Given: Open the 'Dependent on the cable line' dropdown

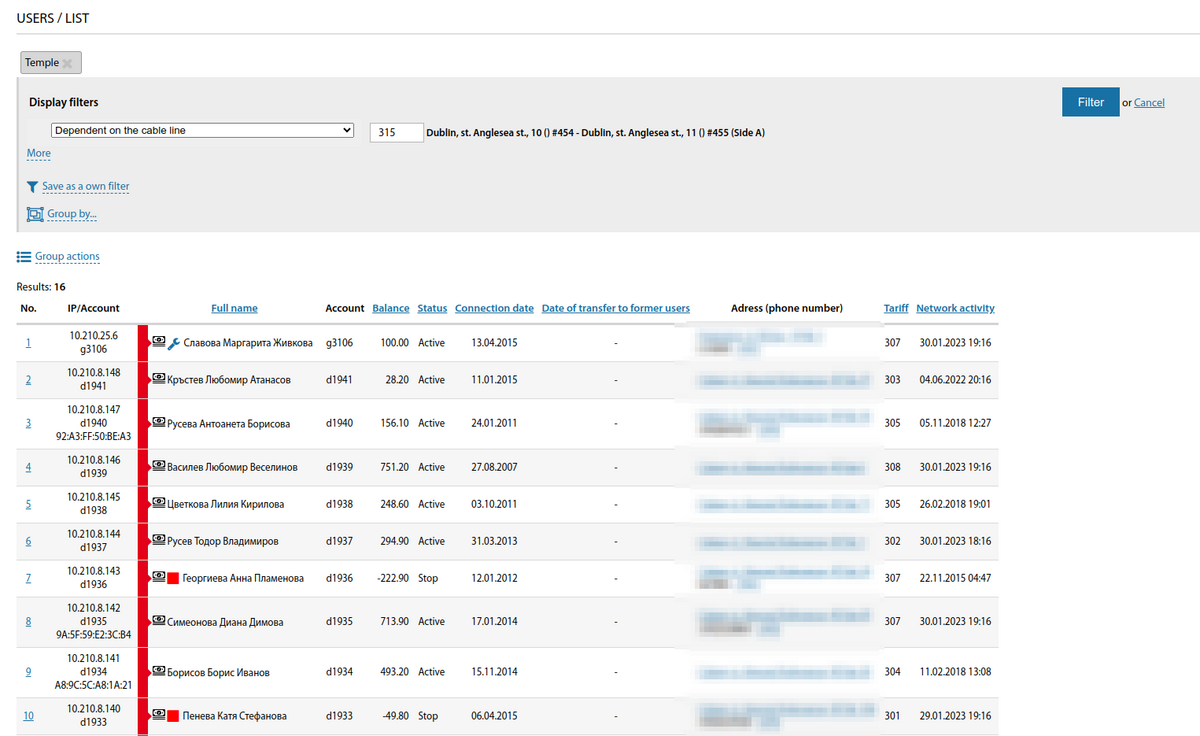Looking at the screenshot, I should [x=203, y=131].
